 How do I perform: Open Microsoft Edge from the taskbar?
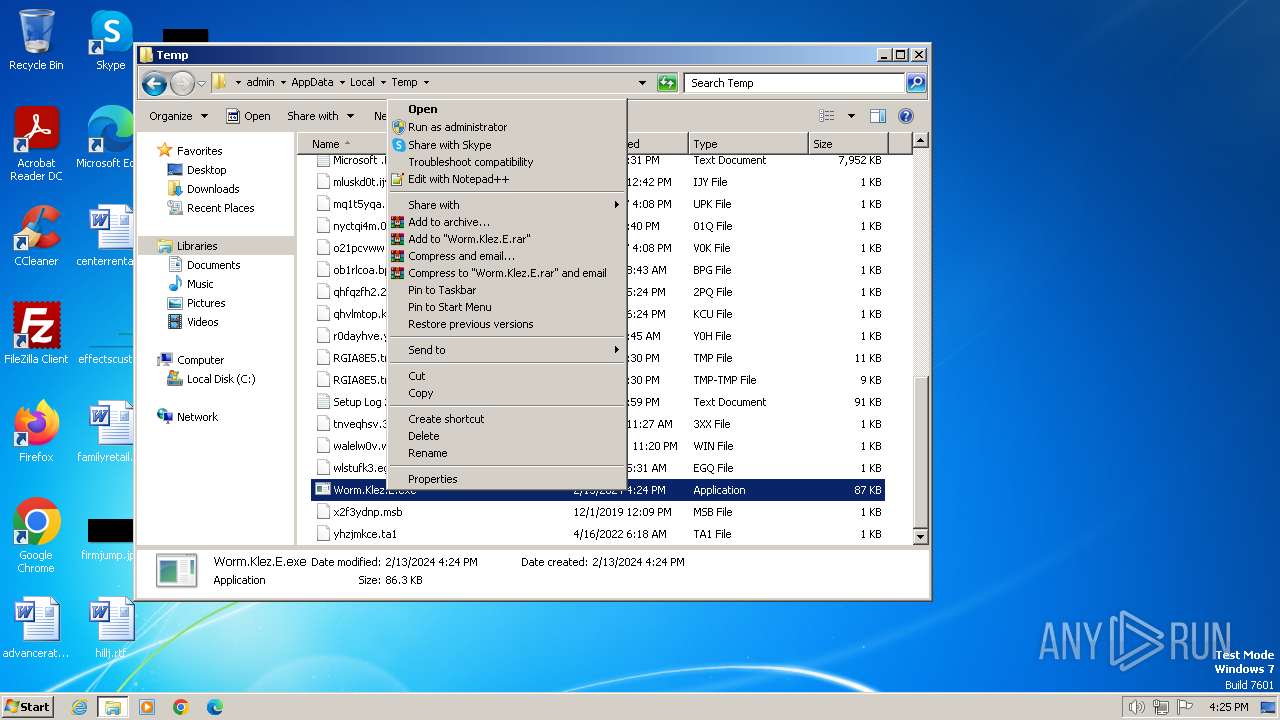point(215,707)
